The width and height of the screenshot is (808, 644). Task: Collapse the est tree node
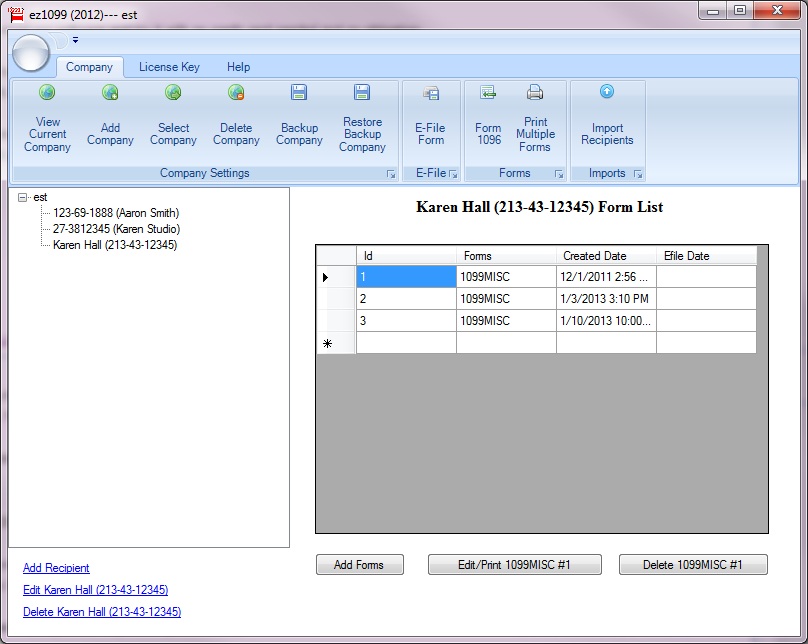pyautogui.click(x=22, y=197)
